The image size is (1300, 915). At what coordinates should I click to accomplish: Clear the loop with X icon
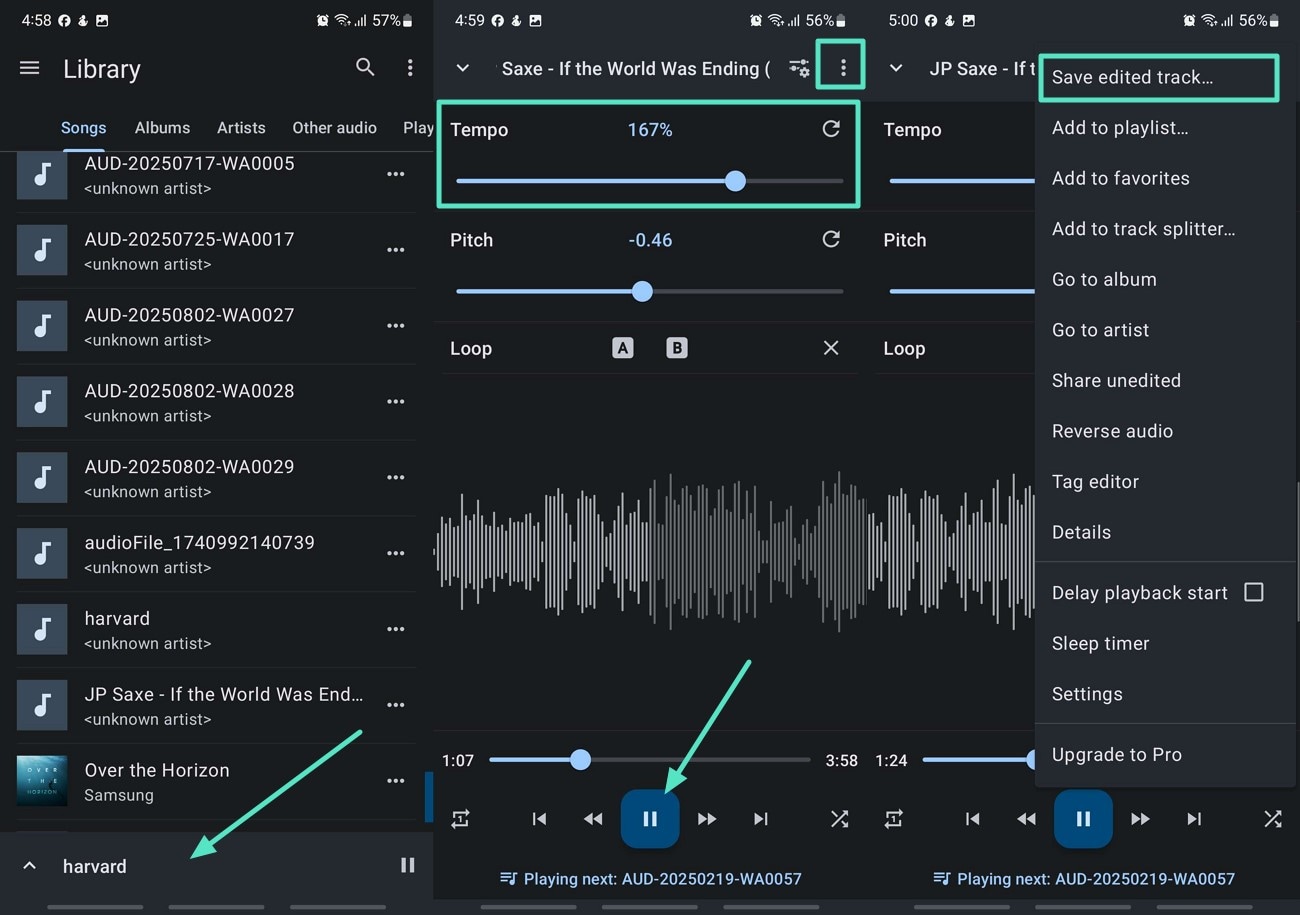click(x=831, y=348)
